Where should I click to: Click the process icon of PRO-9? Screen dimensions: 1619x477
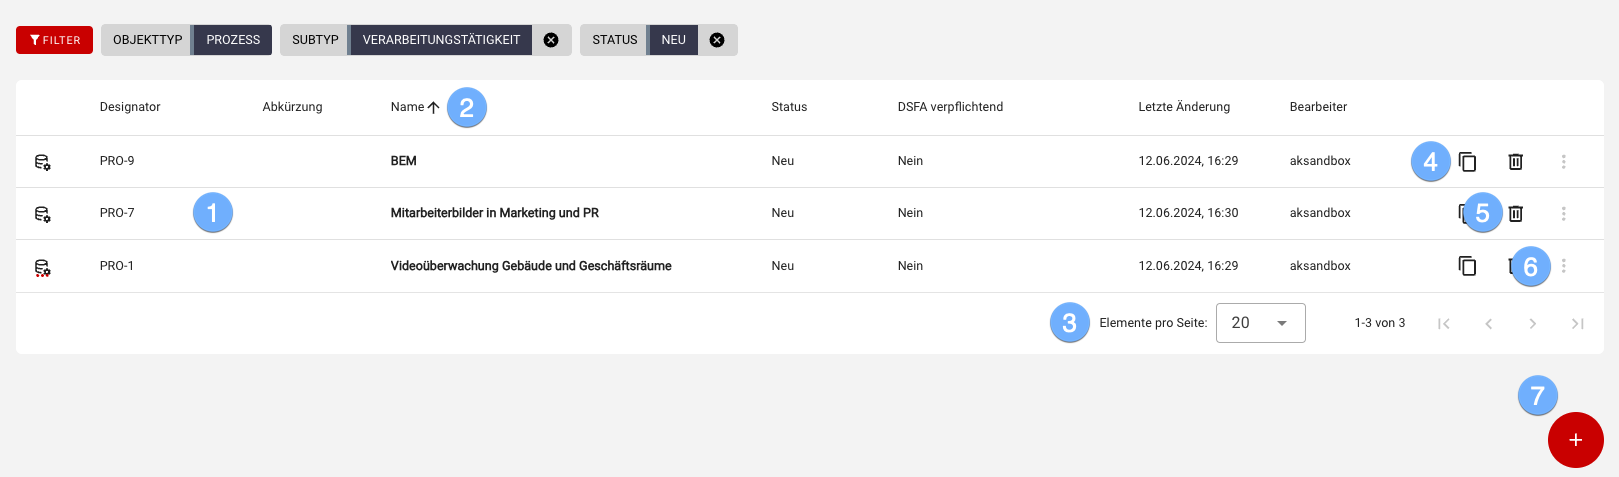pos(42,161)
